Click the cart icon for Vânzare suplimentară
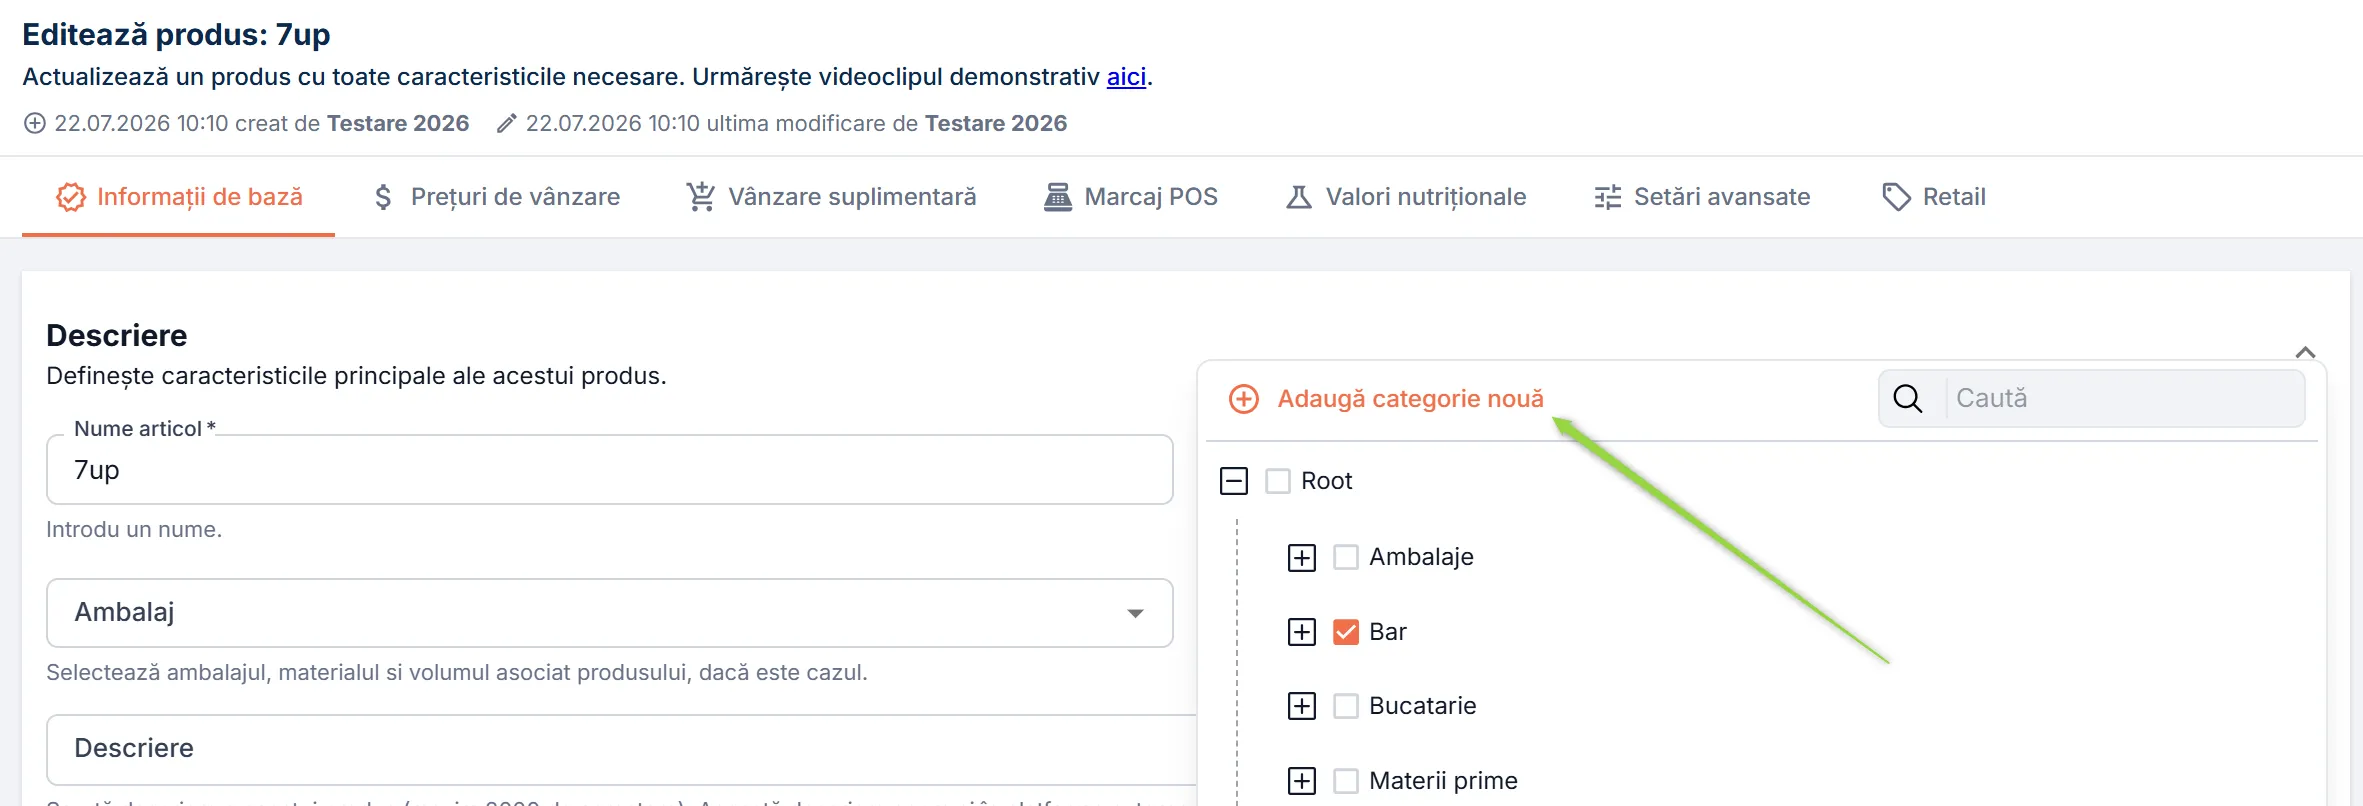The image size is (2363, 806). [701, 197]
